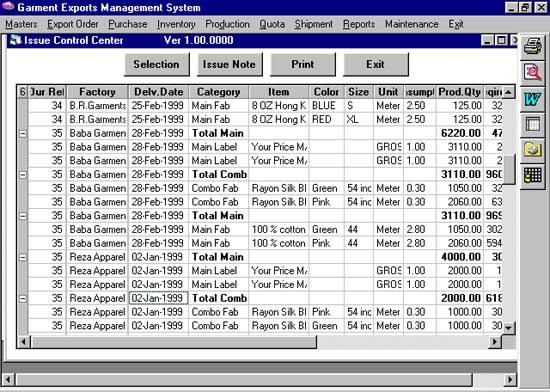
Task: Click the Size column header
Action: click(x=358, y=92)
